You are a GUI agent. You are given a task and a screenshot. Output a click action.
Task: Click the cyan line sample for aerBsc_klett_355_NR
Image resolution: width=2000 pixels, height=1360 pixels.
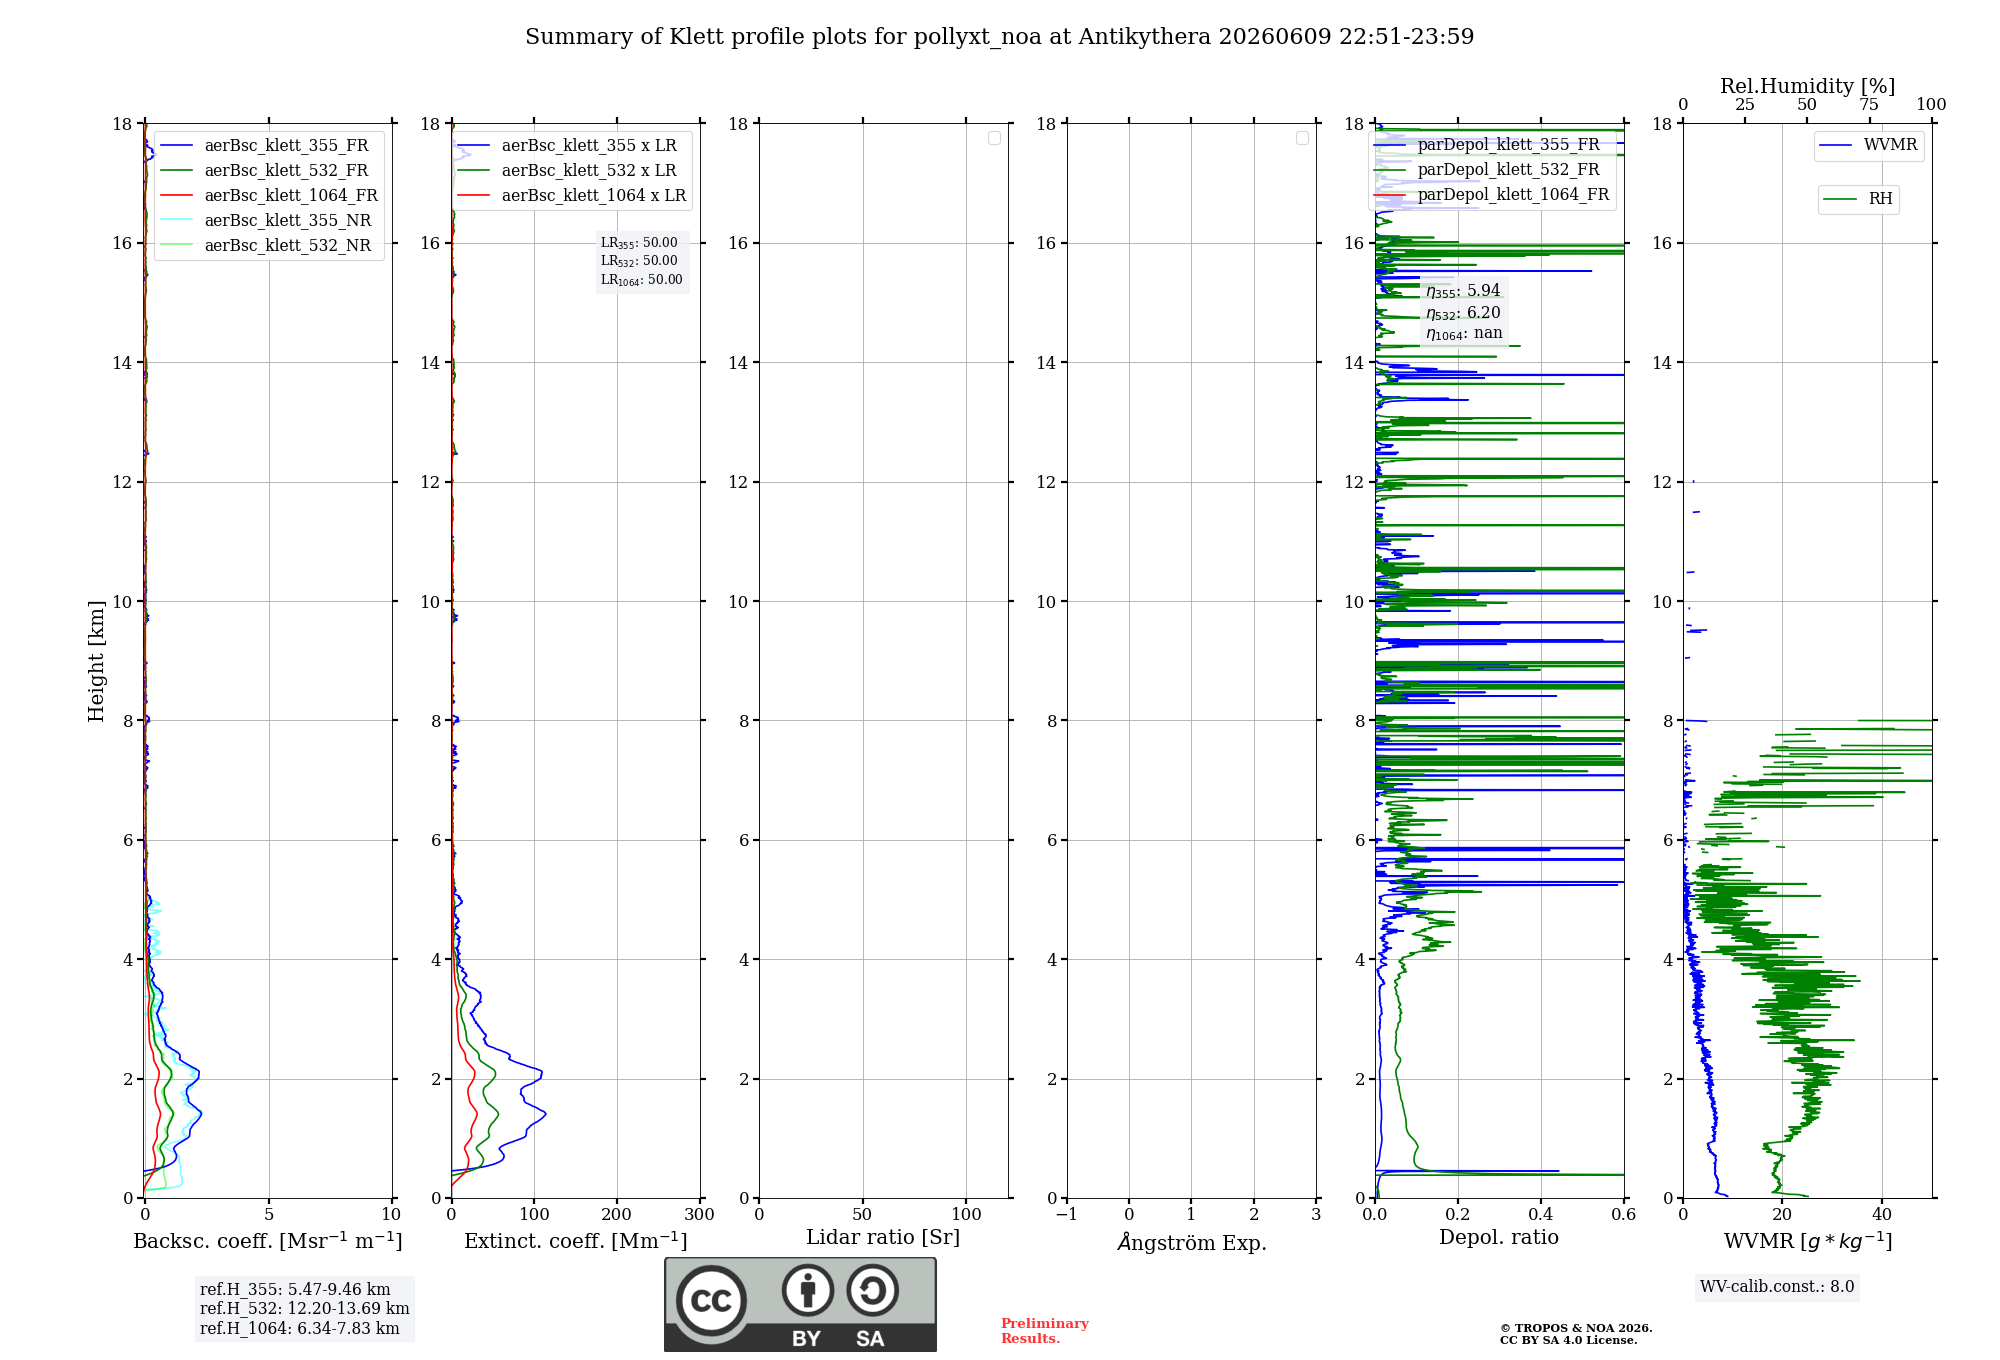176,221
